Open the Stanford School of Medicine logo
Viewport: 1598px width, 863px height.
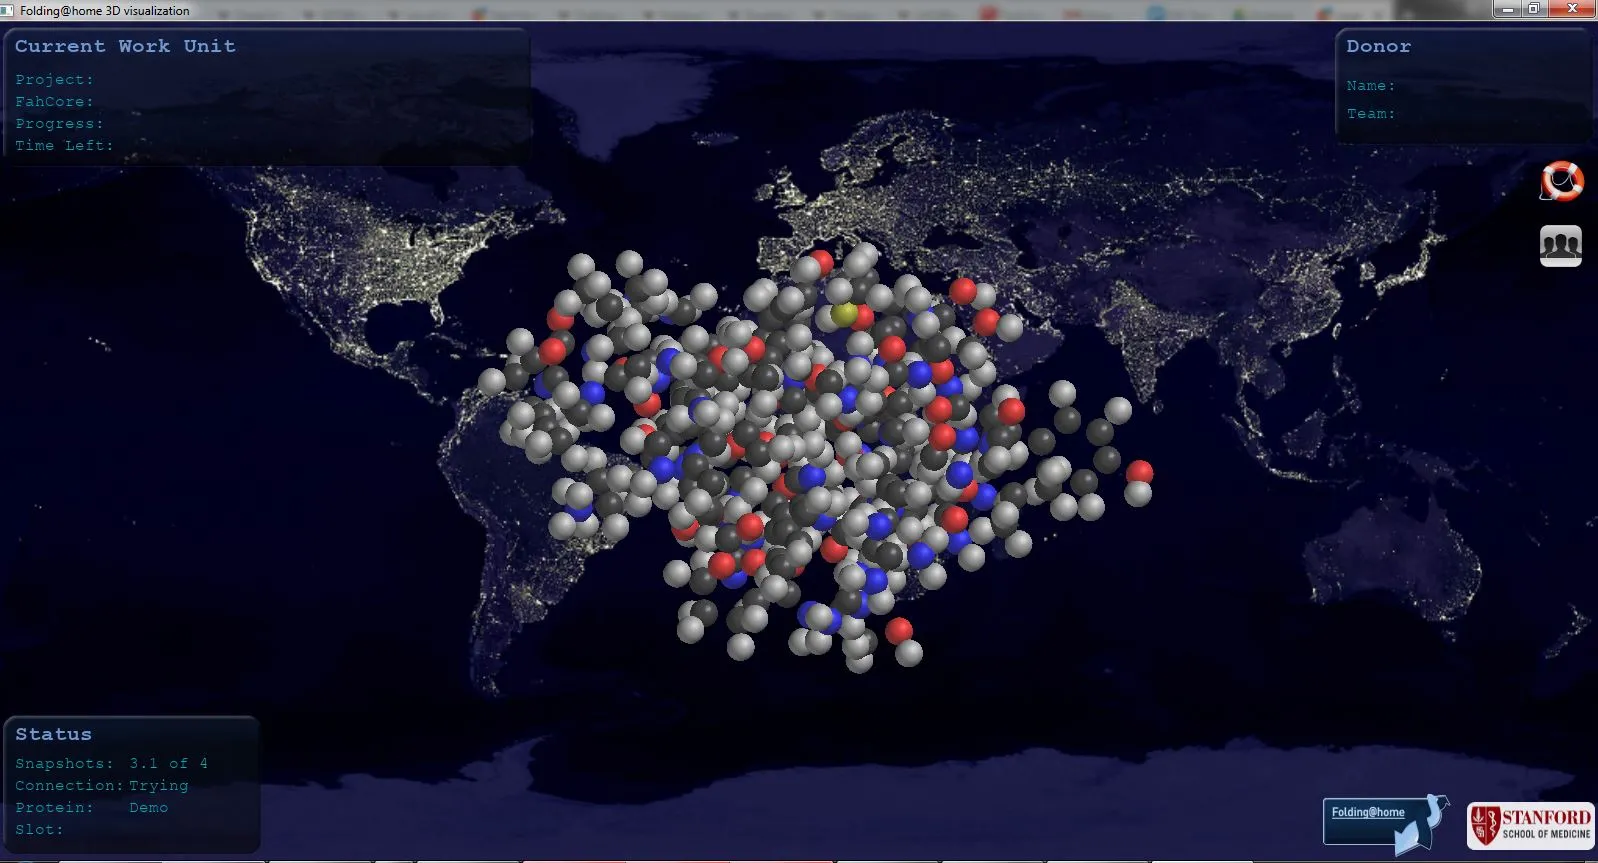1531,826
